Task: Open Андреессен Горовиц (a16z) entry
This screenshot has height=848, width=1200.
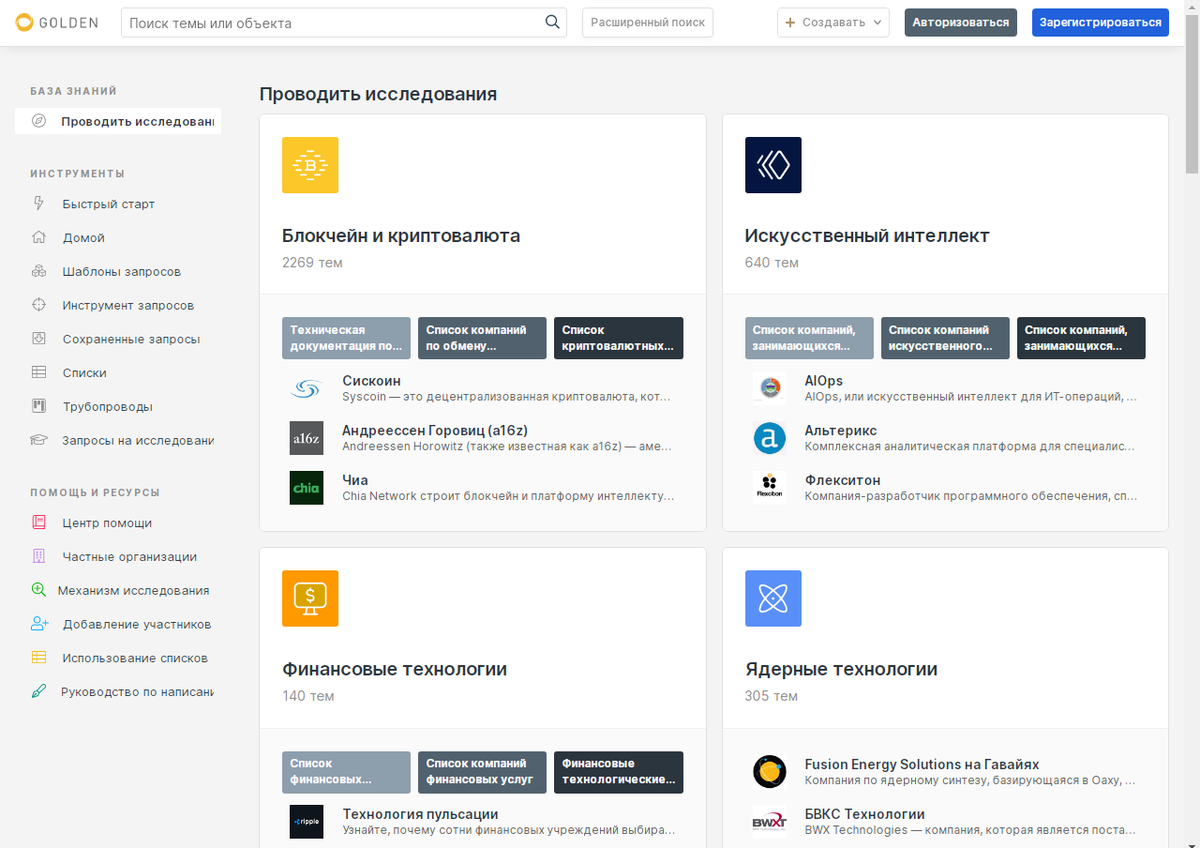Action: point(435,430)
